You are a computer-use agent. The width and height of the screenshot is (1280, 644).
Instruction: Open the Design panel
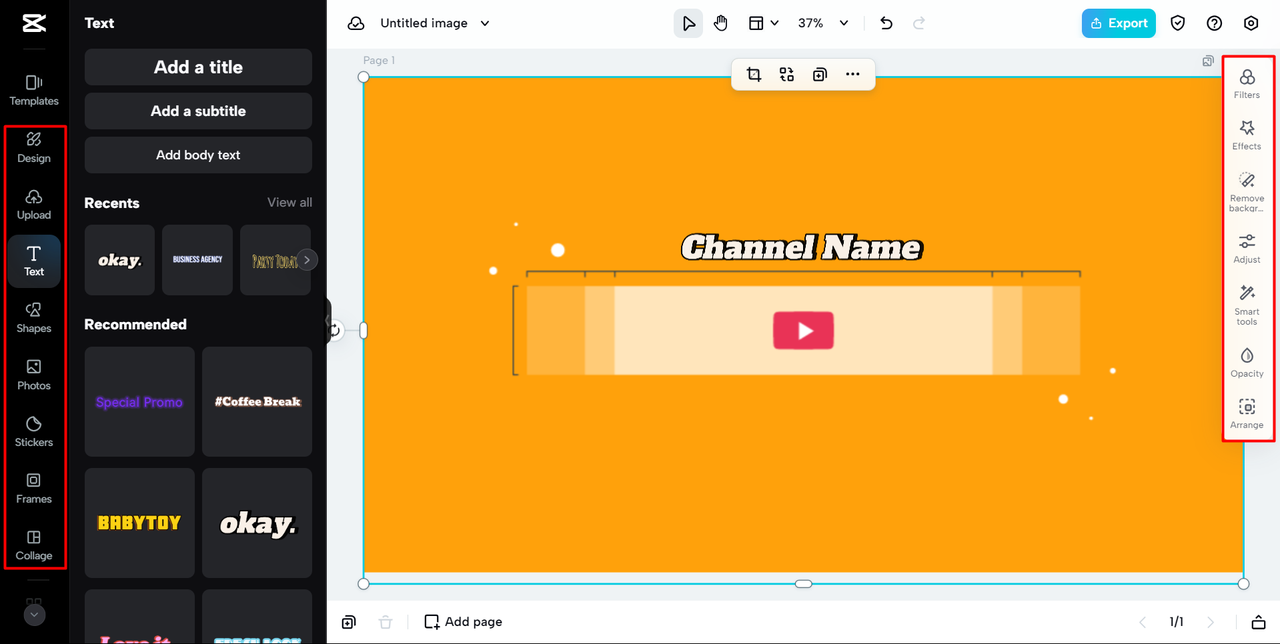(34, 147)
